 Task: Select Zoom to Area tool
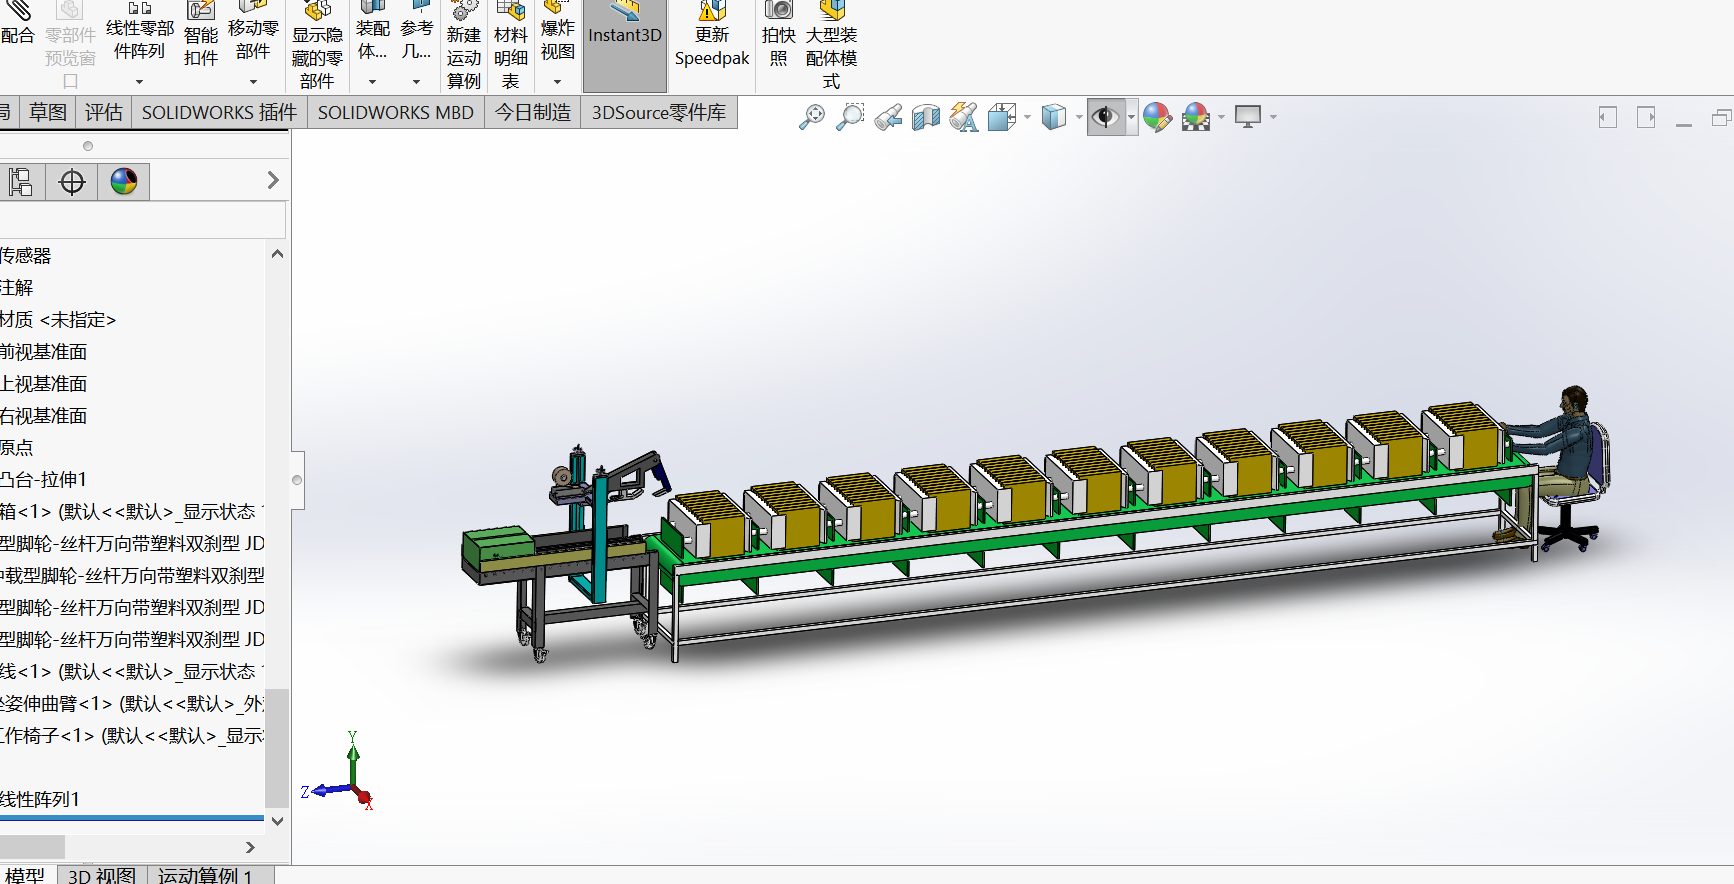(850, 117)
